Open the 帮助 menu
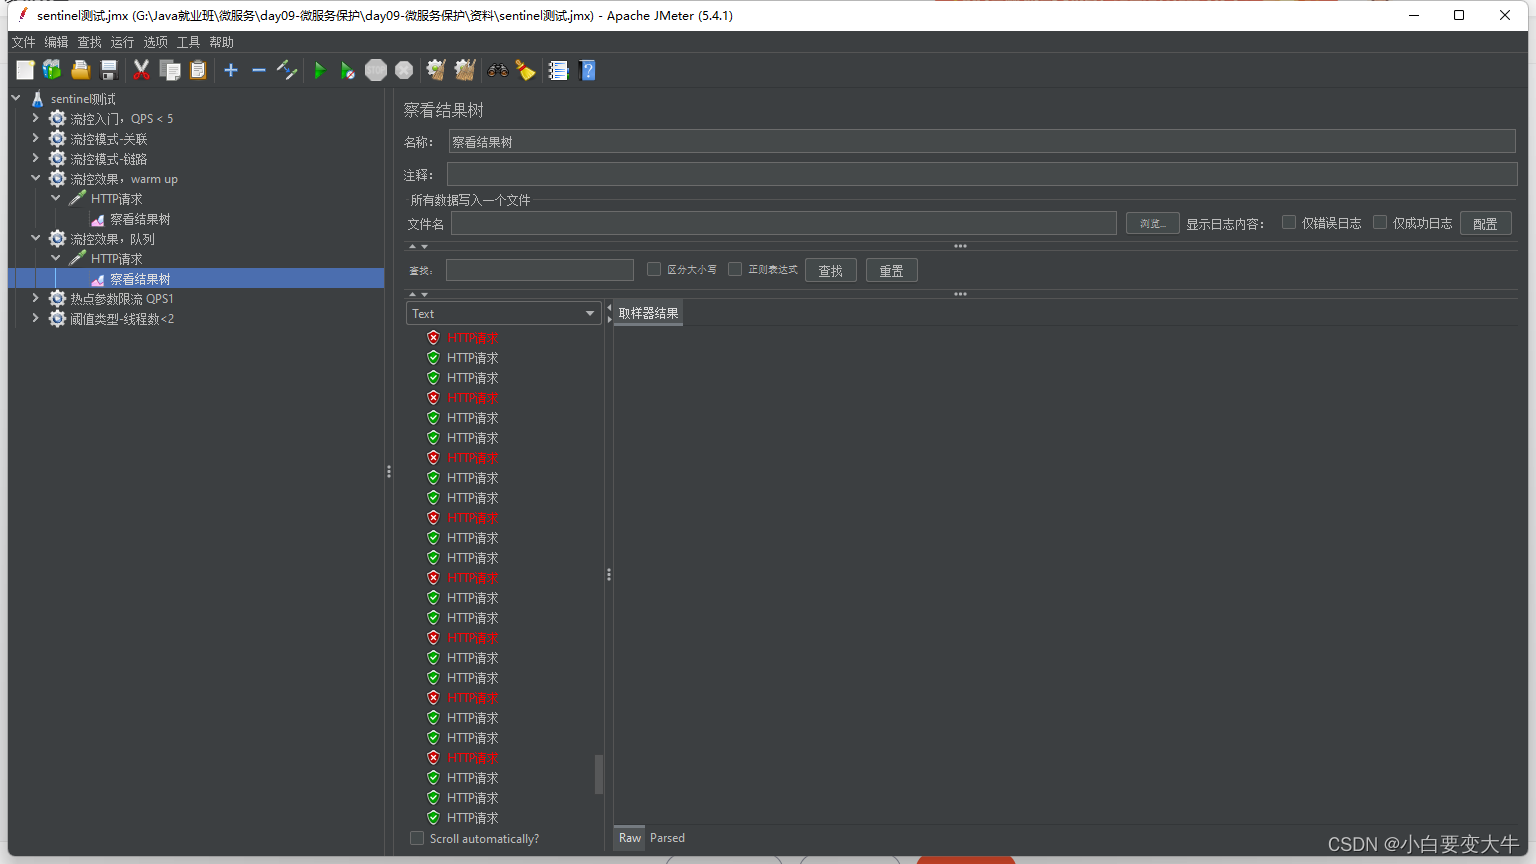Screen dimensions: 1536x864 [221, 42]
